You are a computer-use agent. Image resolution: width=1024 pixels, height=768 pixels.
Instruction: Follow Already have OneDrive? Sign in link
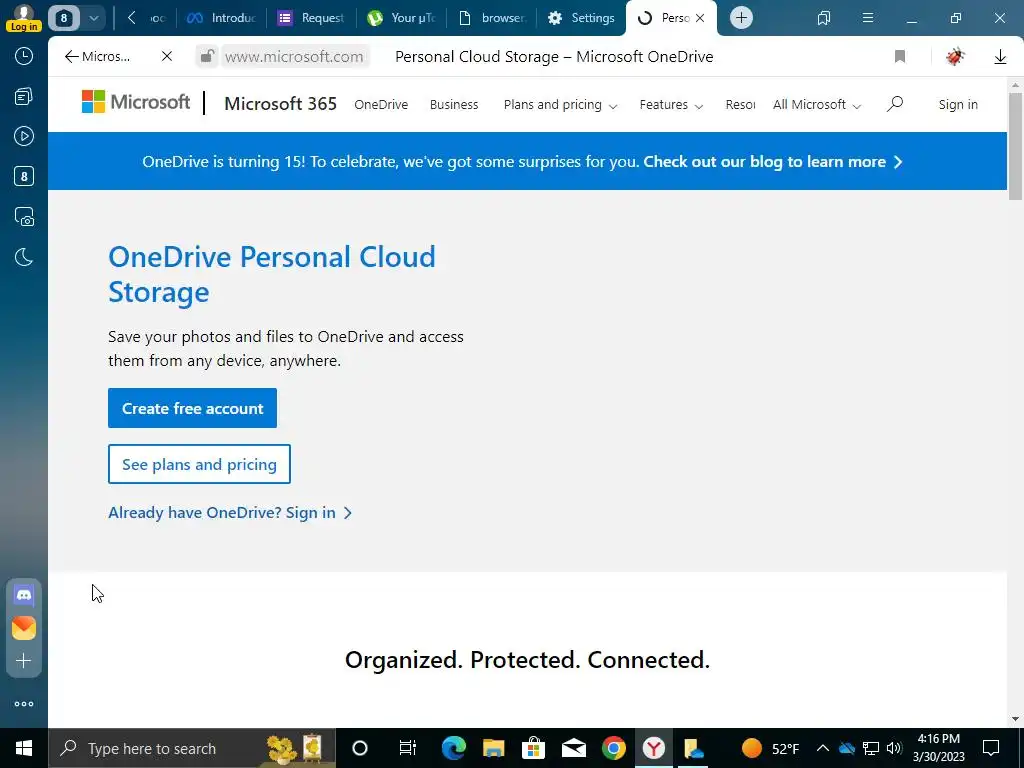[230, 513]
